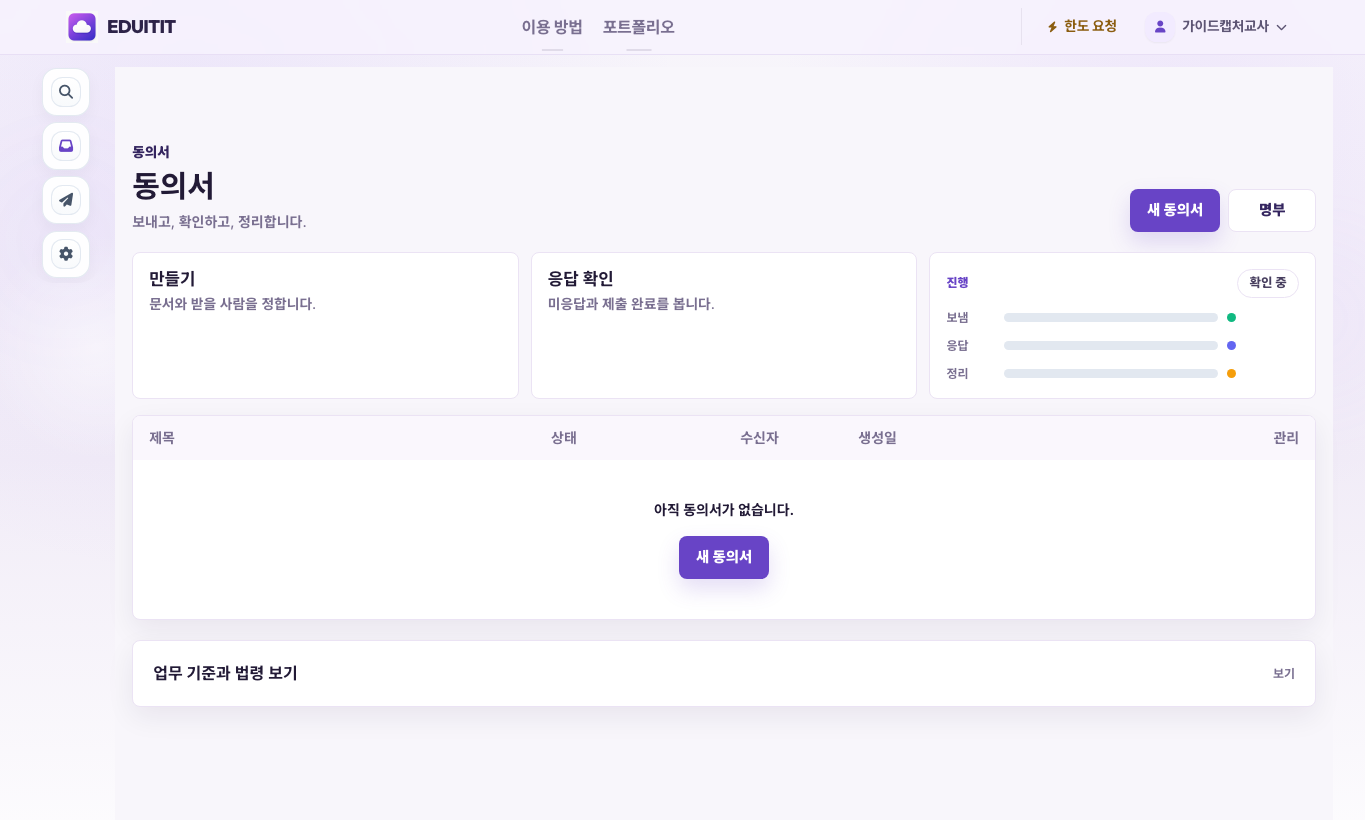Click the 수신자 column header
The width and height of the screenshot is (1365, 820).
[759, 438]
